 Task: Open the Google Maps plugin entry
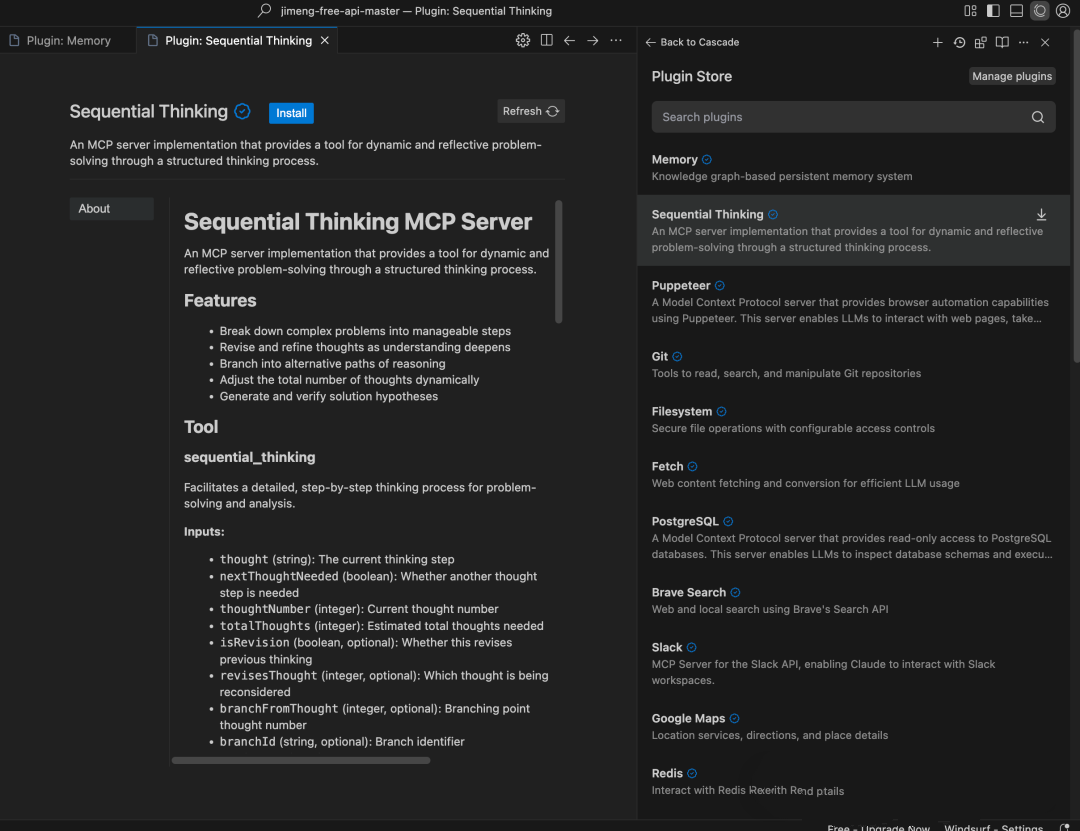pos(853,727)
